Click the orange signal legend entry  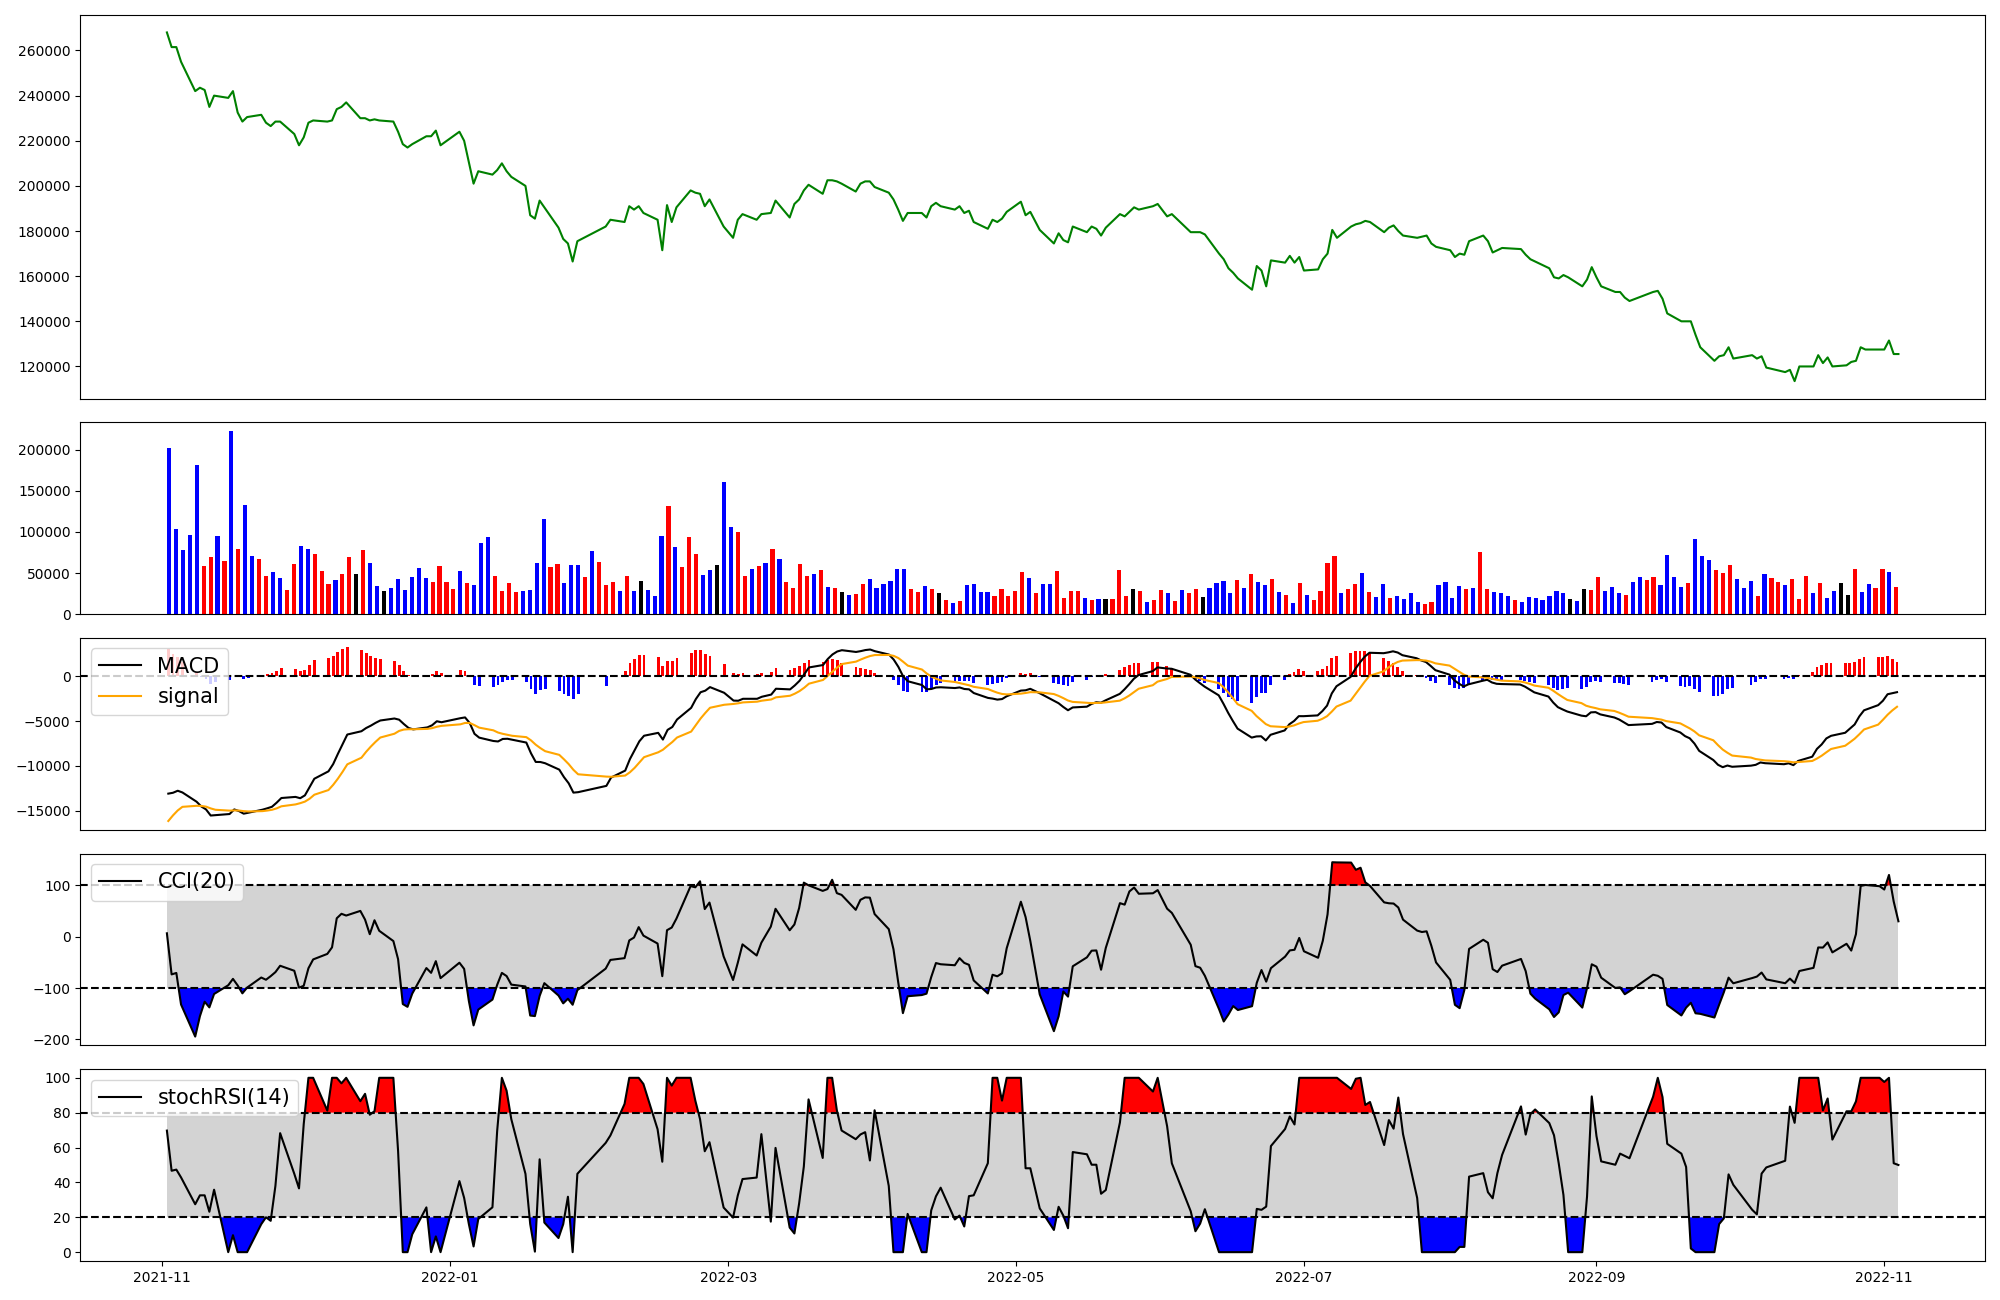[x=187, y=696]
